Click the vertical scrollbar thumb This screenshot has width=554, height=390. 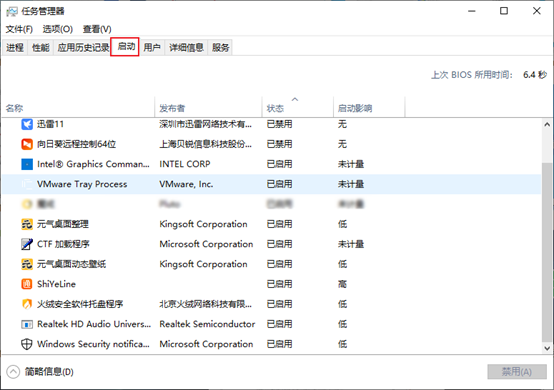547,253
